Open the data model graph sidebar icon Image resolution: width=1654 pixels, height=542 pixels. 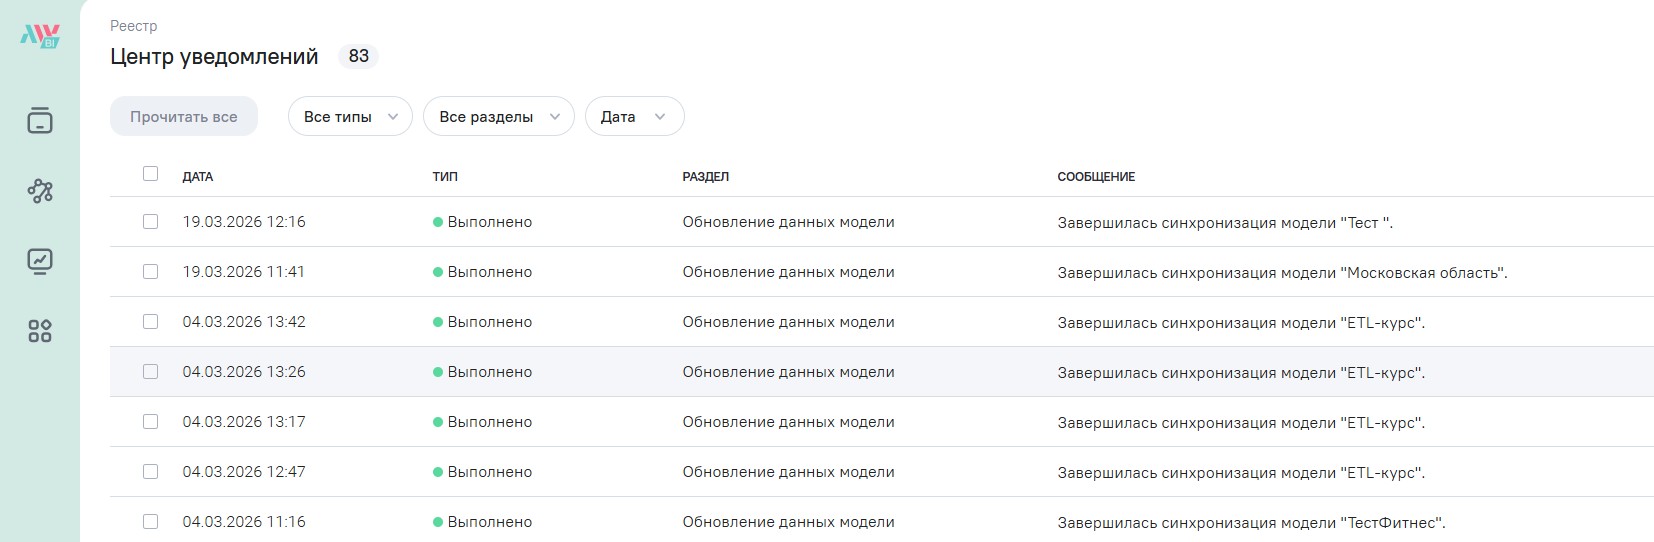click(40, 191)
